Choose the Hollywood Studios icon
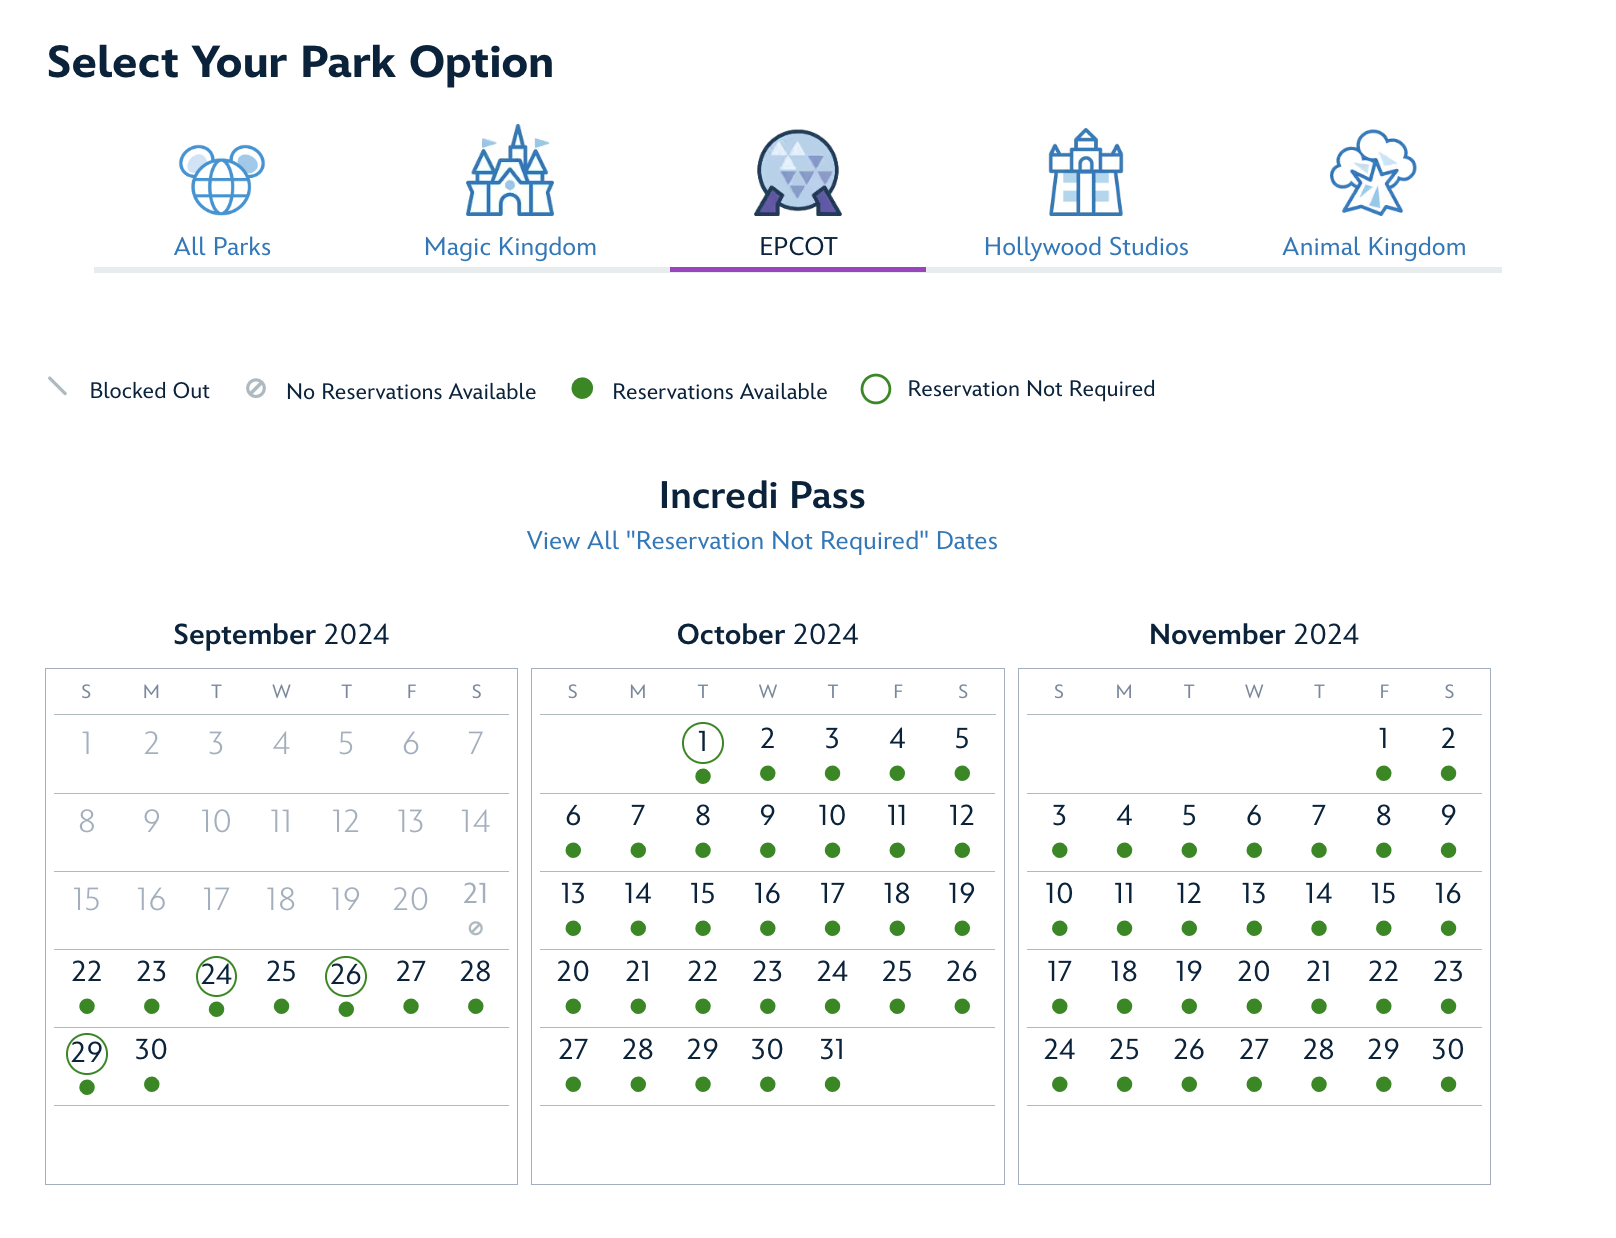Viewport: 1616px width, 1238px height. [x=1086, y=174]
